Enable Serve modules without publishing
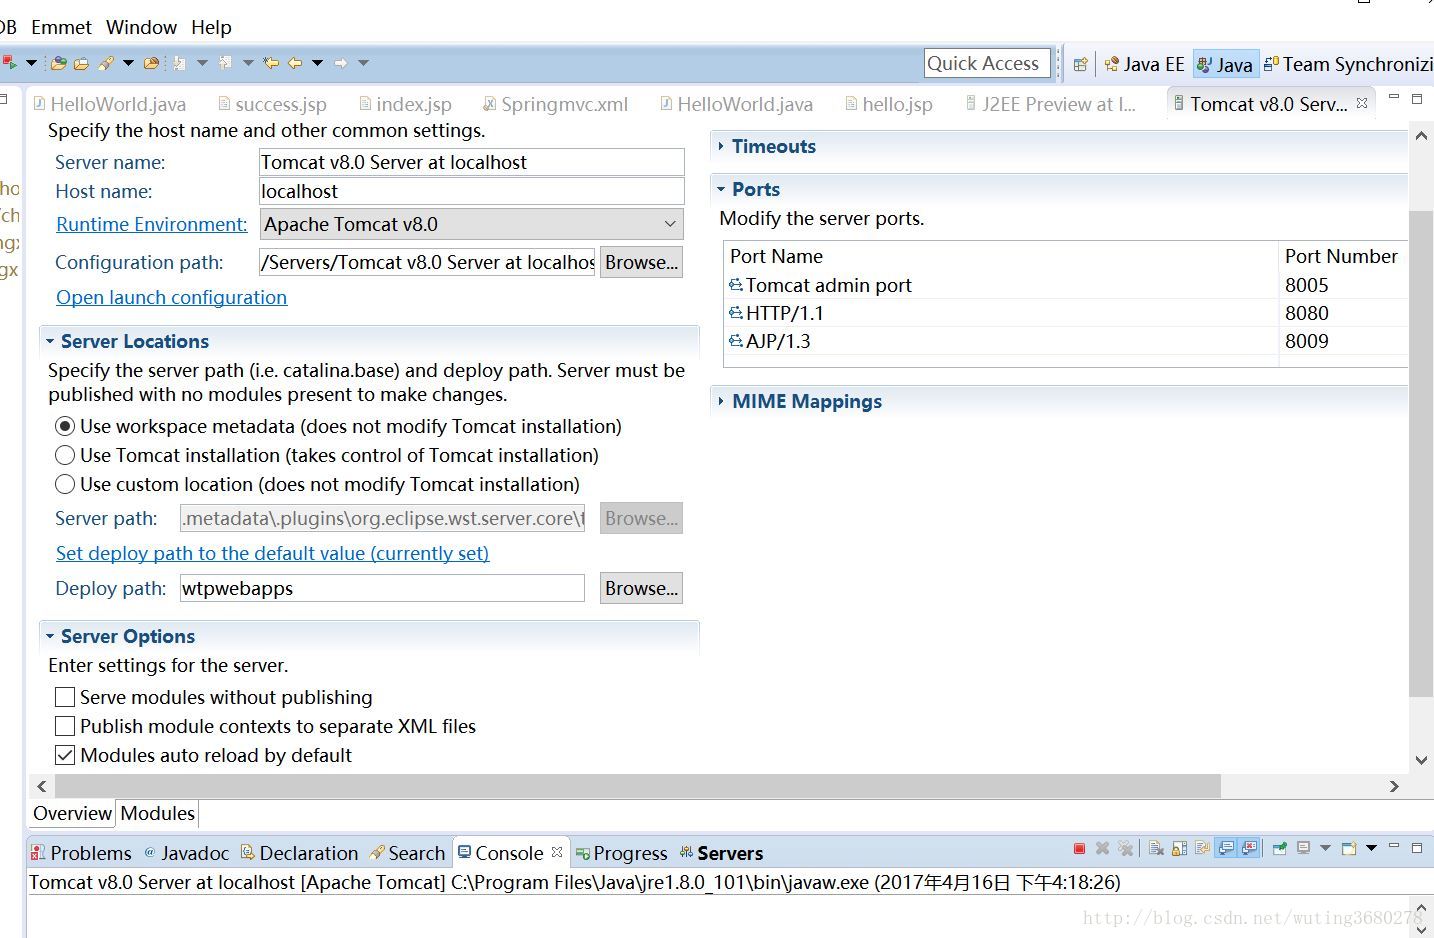Screen dimensions: 1434x938 [x=65, y=697]
